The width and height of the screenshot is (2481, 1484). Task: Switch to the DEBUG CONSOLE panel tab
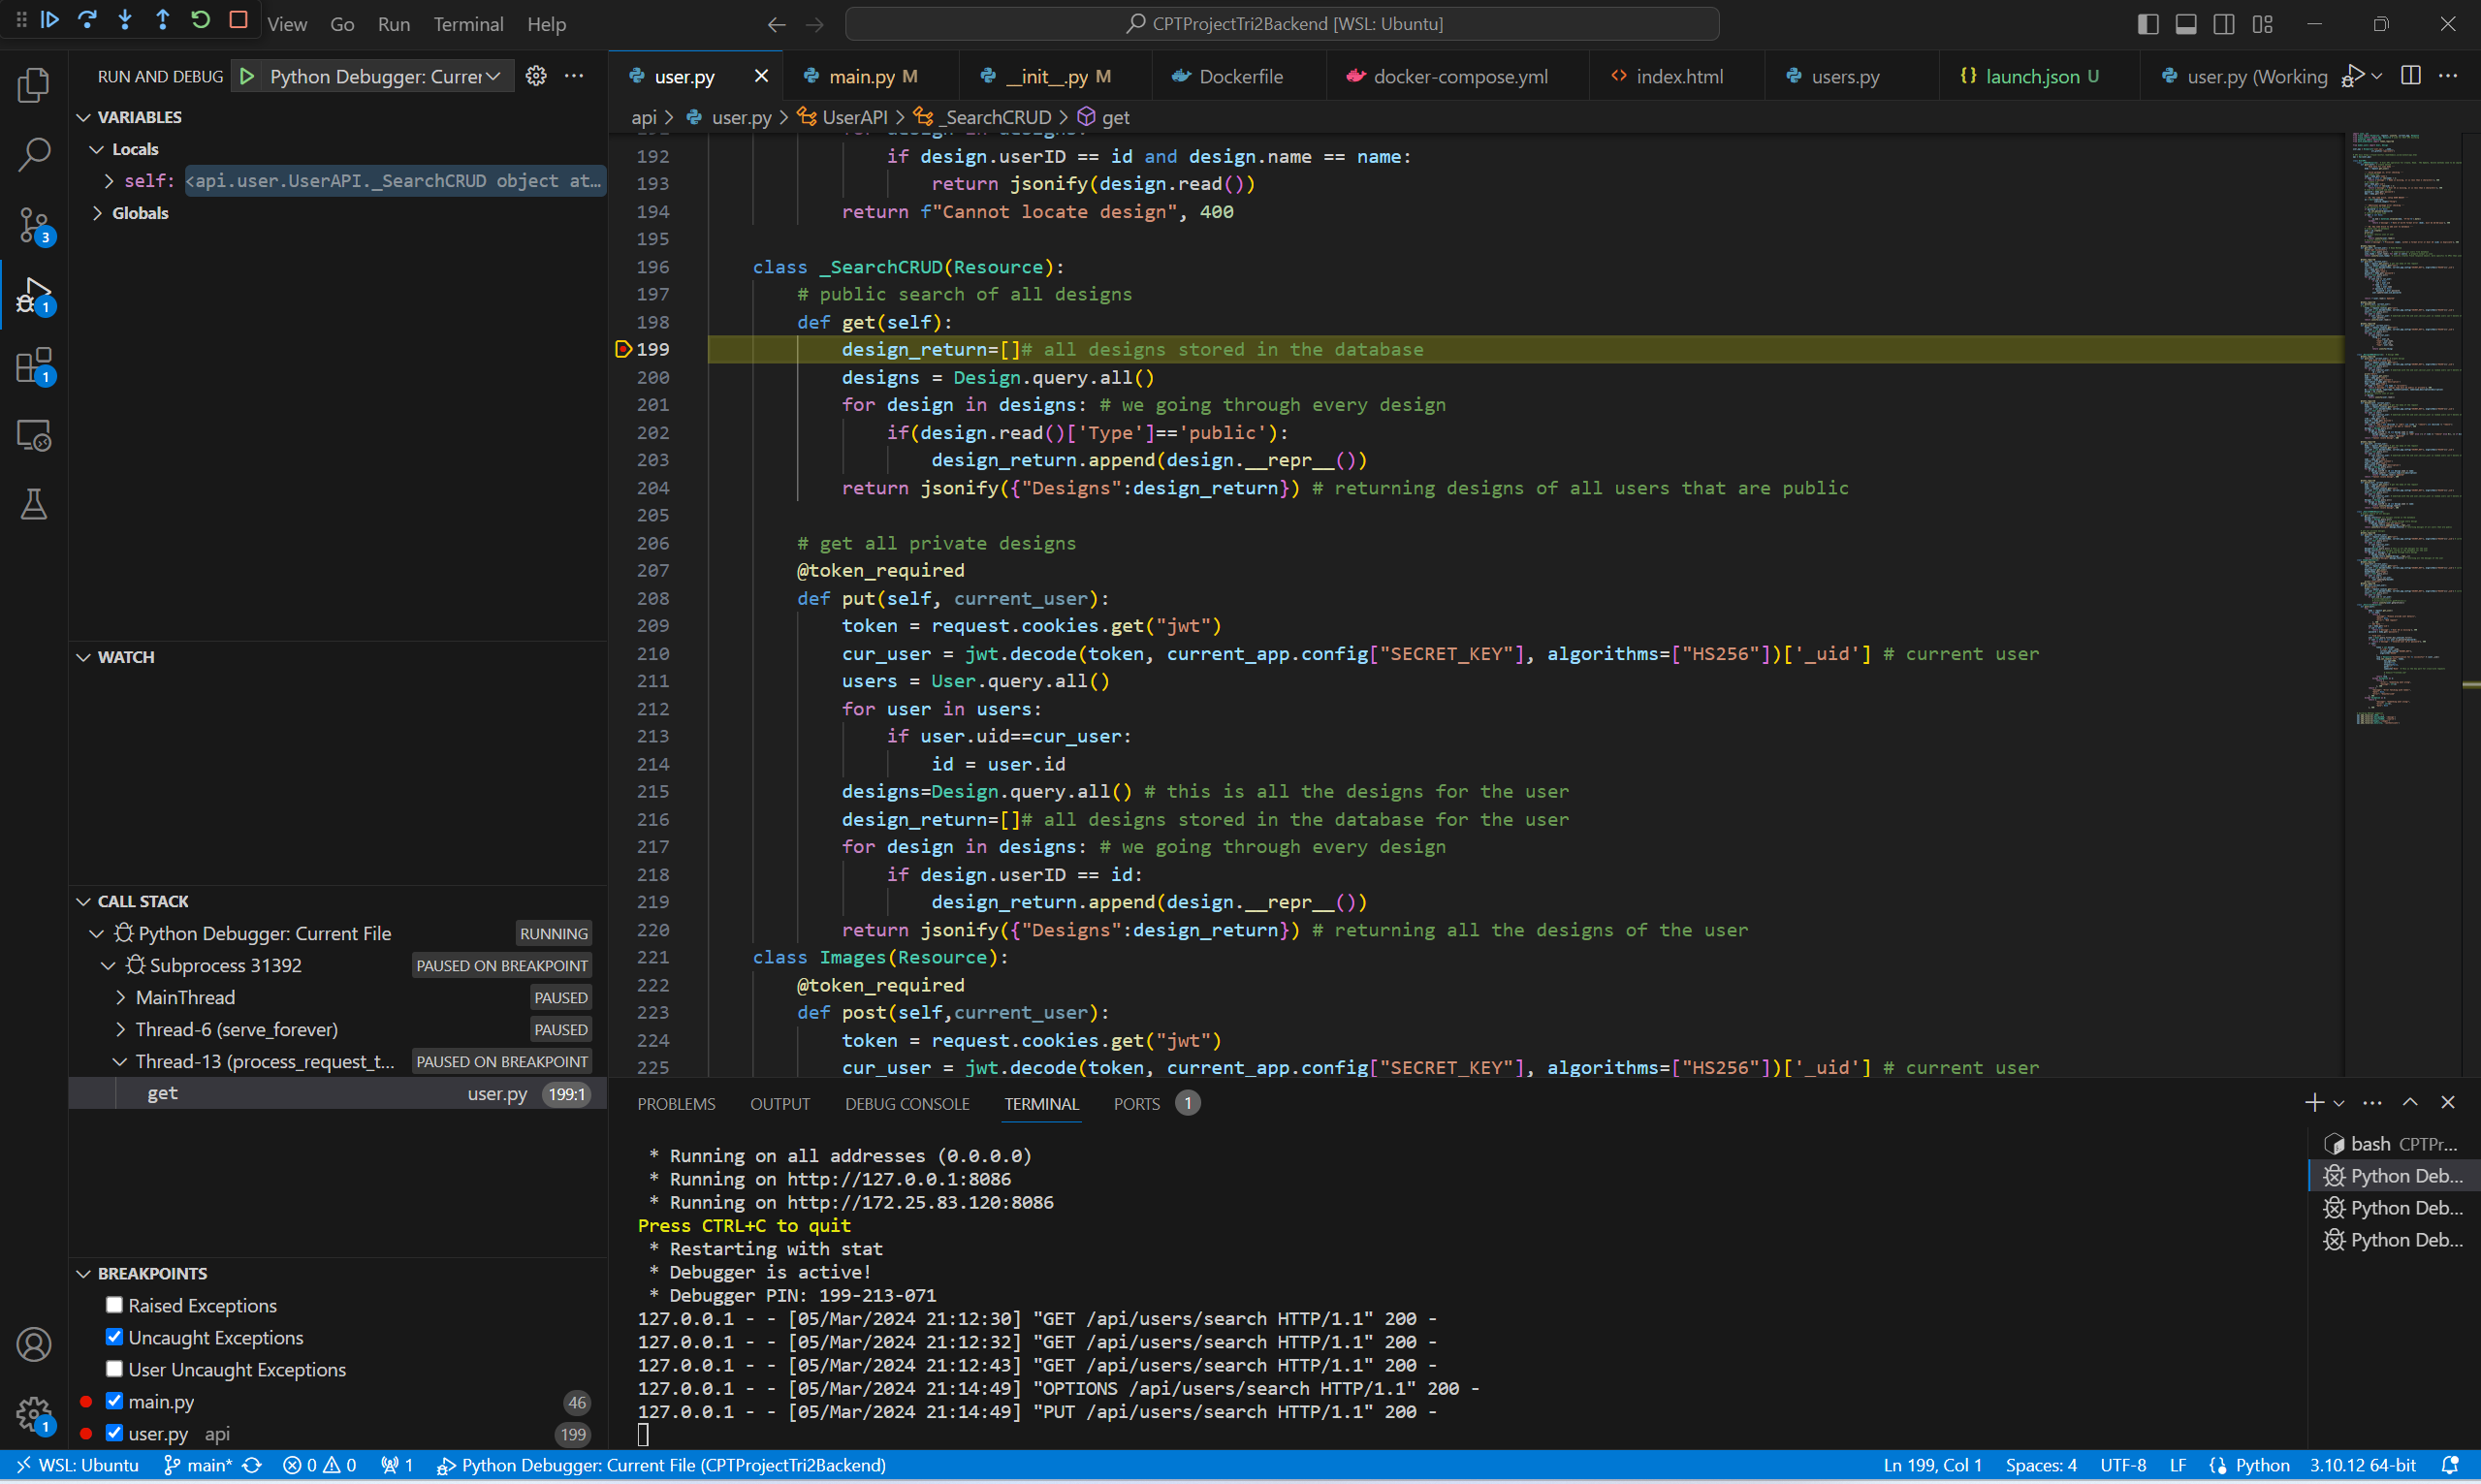pos(907,1104)
